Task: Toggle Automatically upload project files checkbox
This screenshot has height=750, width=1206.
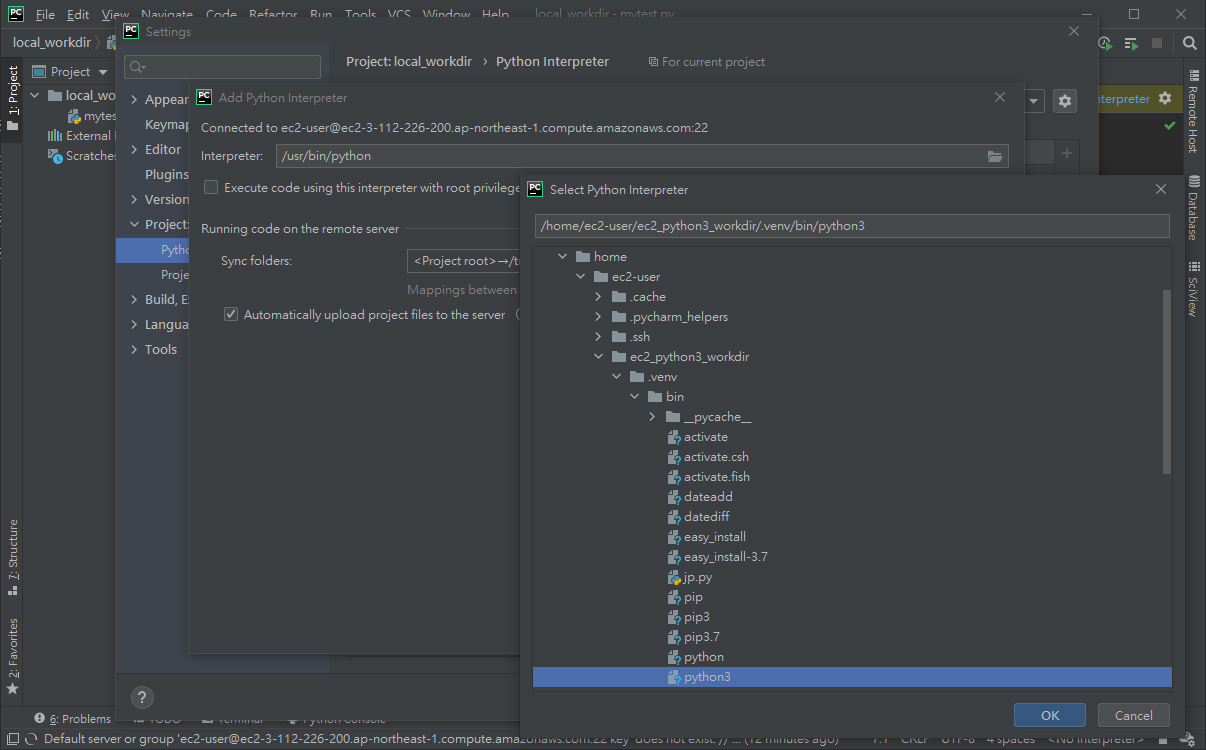Action: [x=231, y=314]
